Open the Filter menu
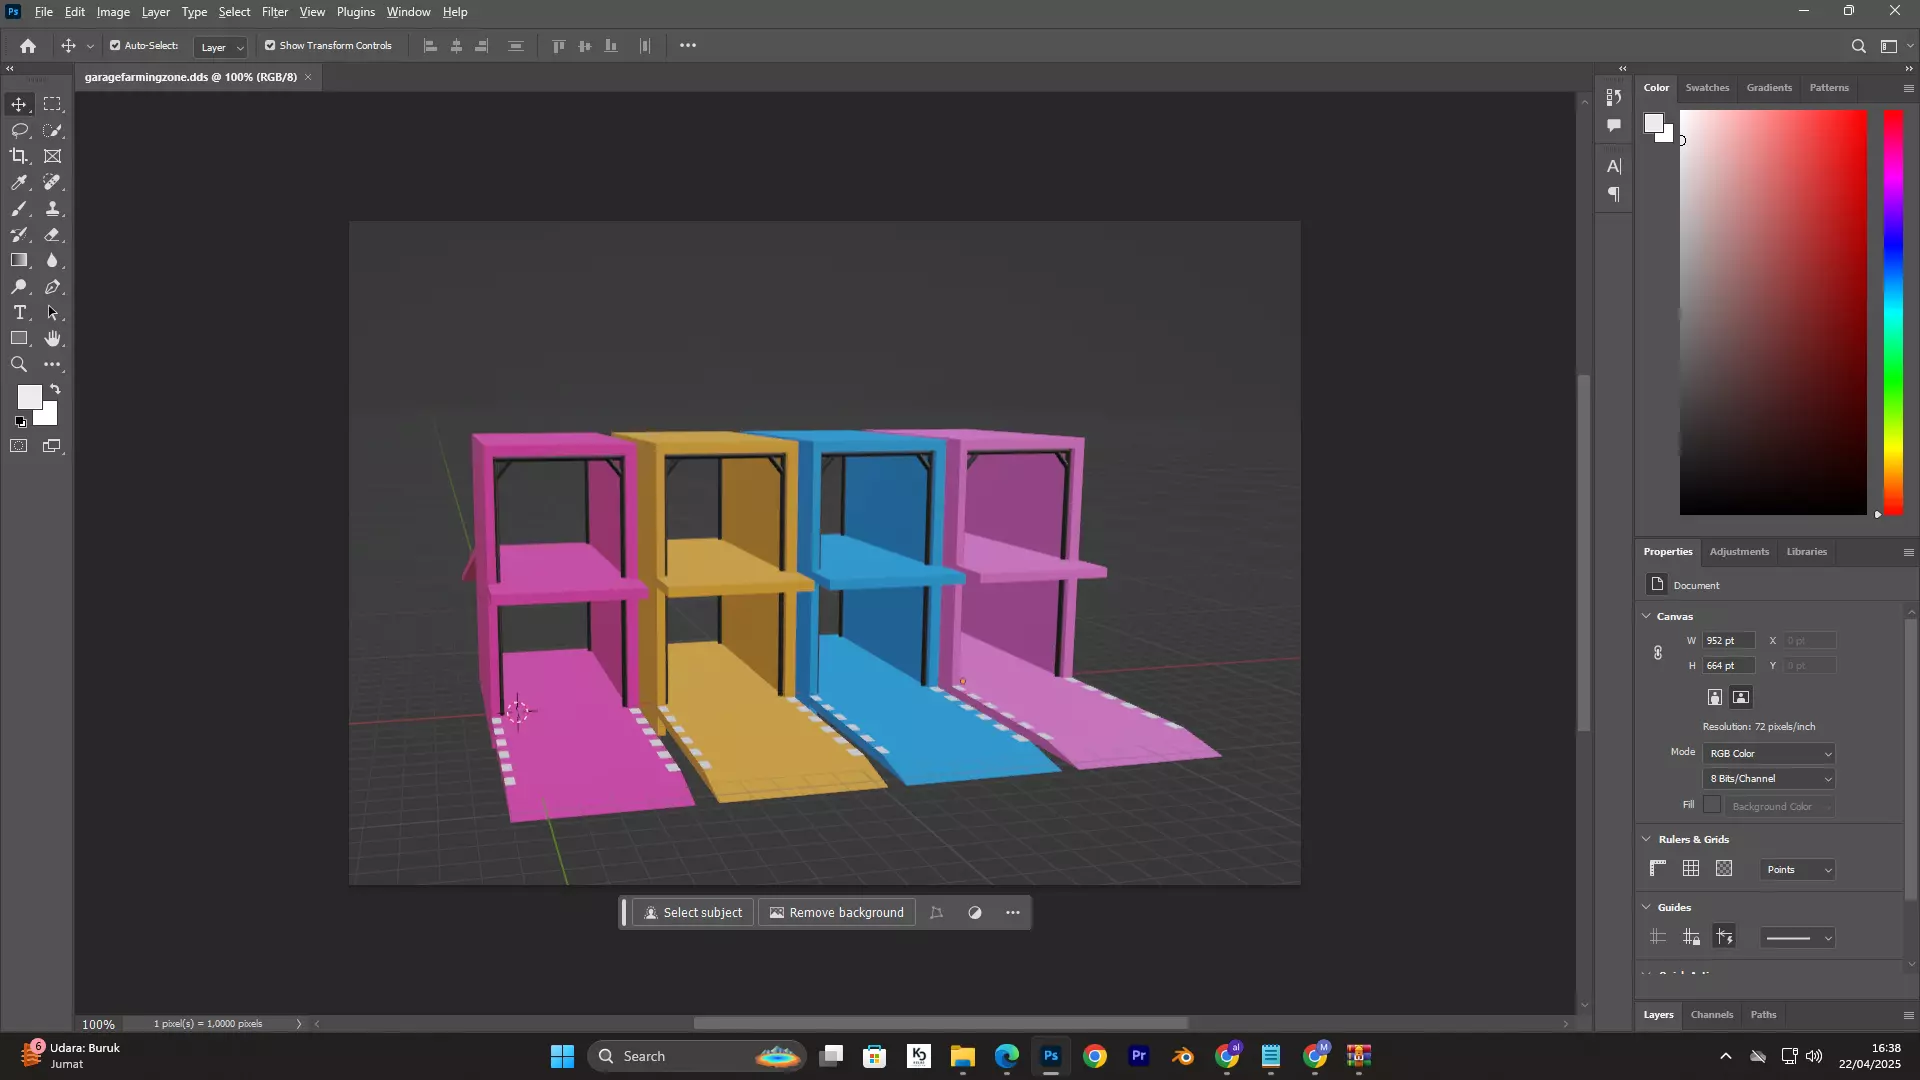 pos(275,12)
